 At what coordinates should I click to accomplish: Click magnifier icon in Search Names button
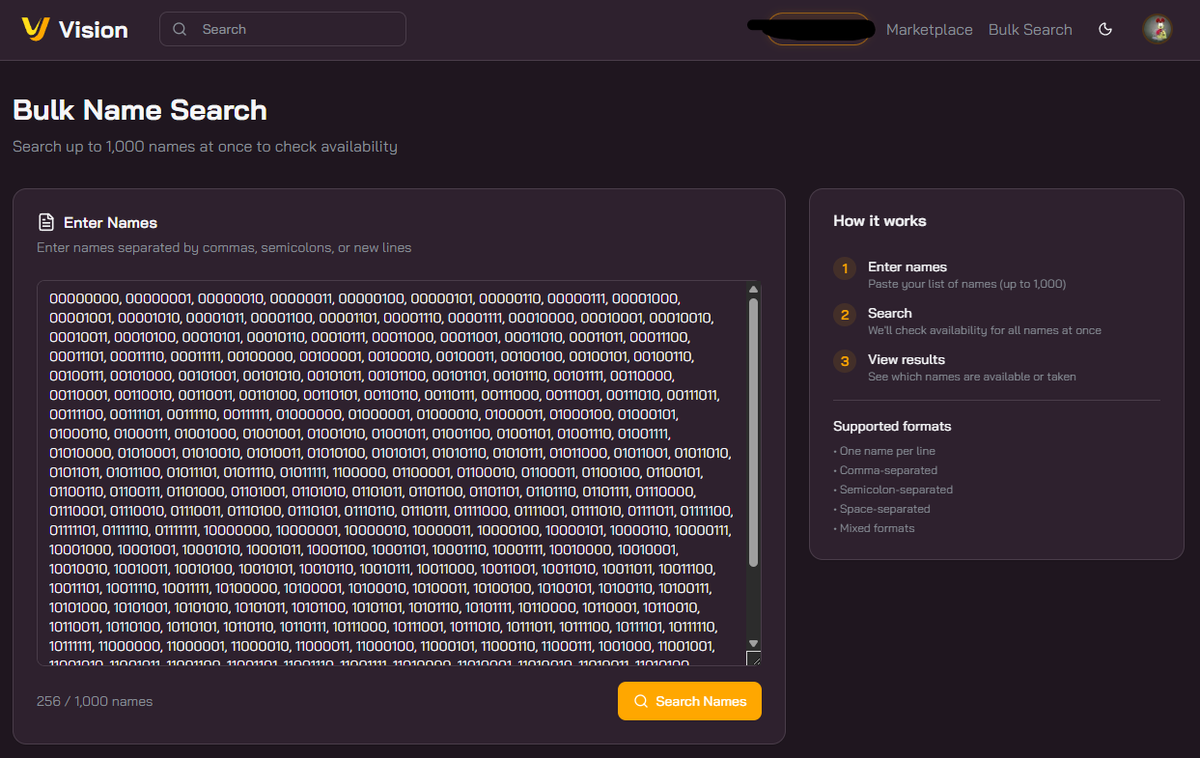tap(641, 701)
